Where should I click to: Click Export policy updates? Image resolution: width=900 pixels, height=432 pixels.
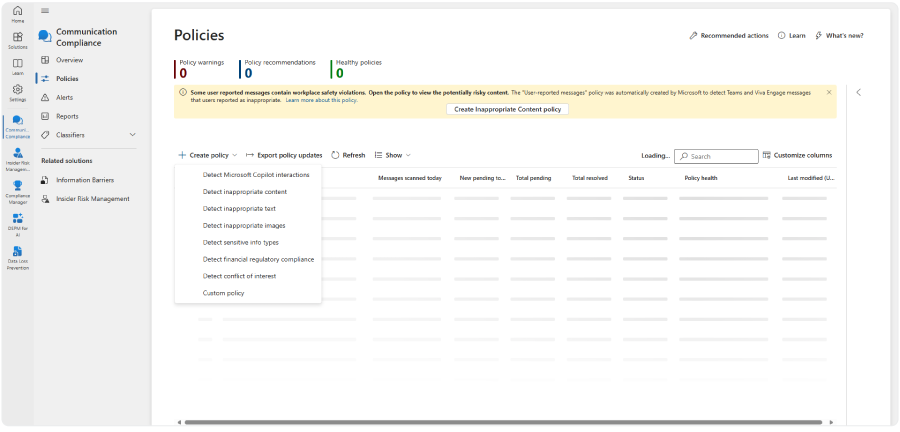click(x=284, y=155)
